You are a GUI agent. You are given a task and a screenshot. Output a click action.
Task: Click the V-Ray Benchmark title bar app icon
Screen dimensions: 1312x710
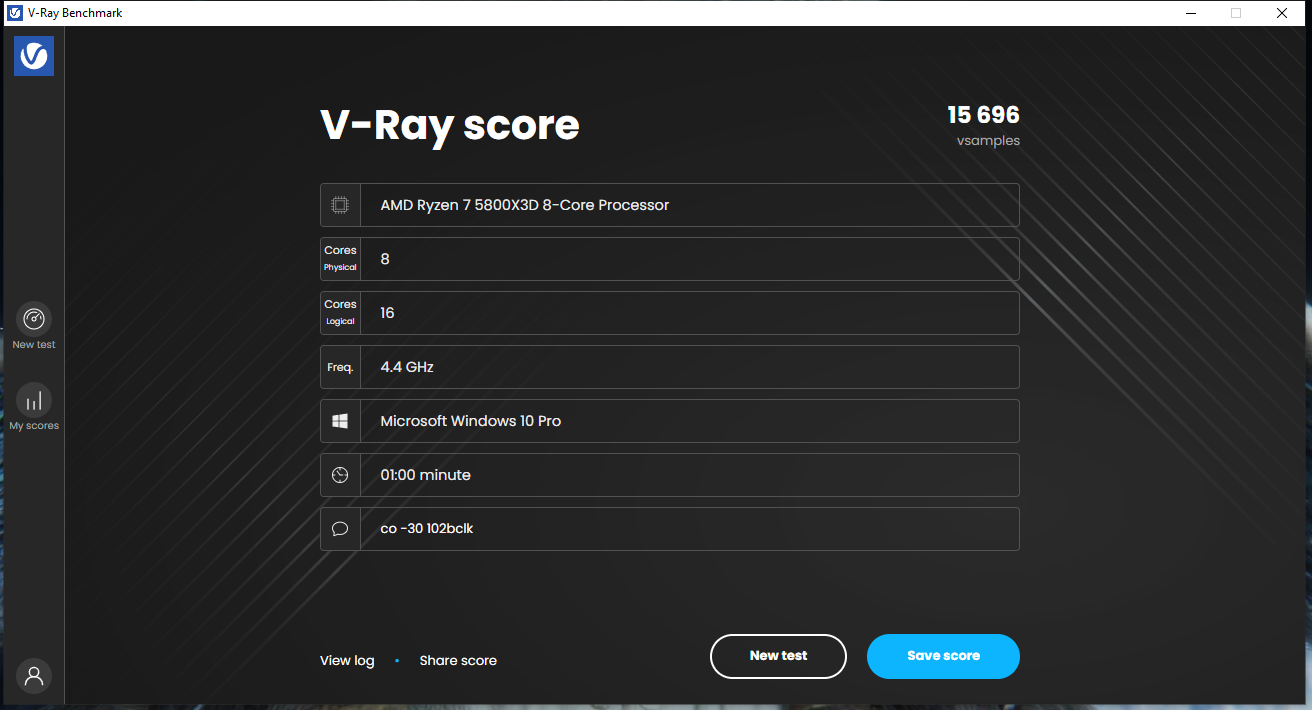(15, 13)
